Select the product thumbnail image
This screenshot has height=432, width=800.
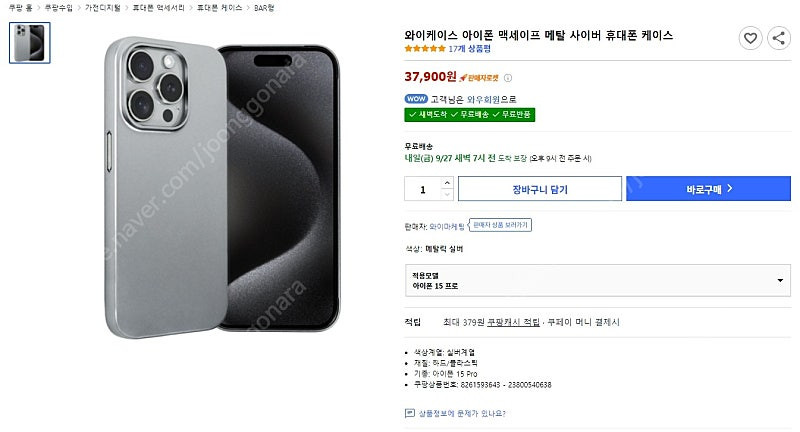(x=29, y=42)
